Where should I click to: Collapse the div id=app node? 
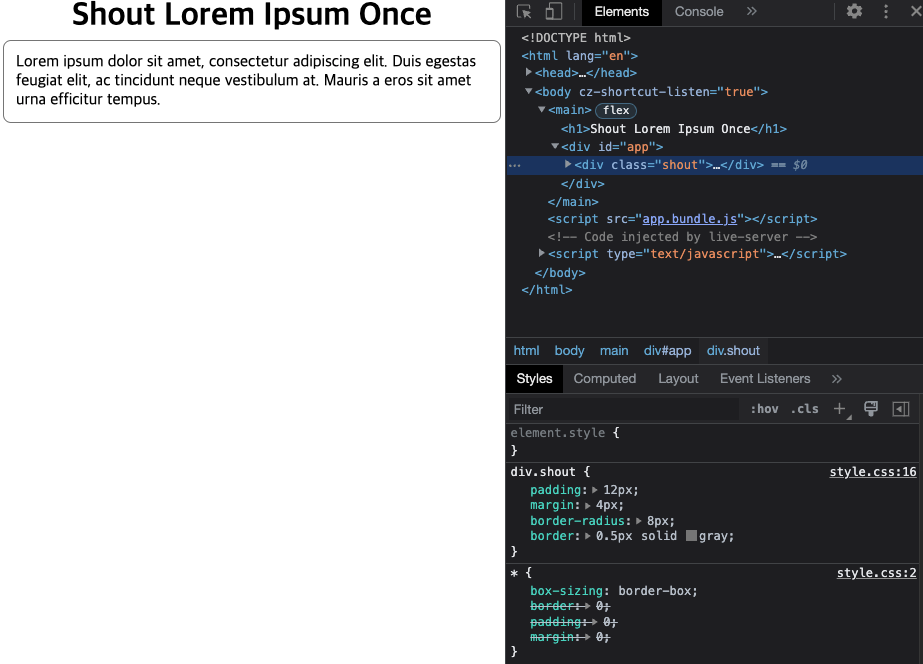(555, 145)
